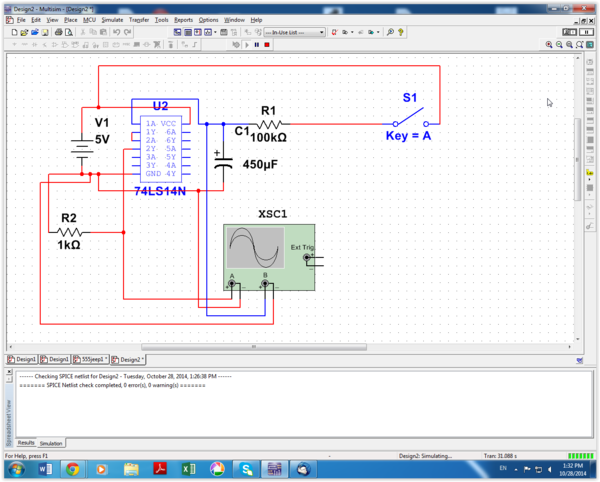
Task: Open the View menu
Action: (x=52, y=20)
